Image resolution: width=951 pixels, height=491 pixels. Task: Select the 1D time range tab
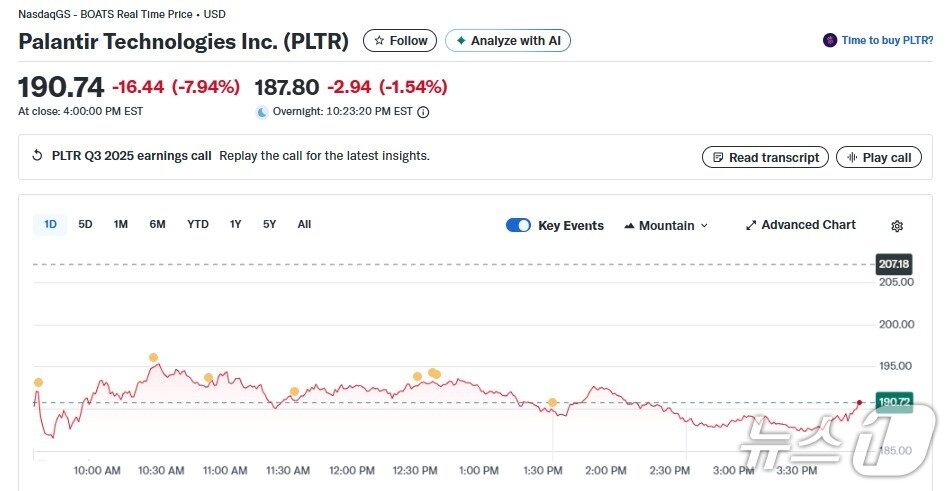(x=50, y=225)
